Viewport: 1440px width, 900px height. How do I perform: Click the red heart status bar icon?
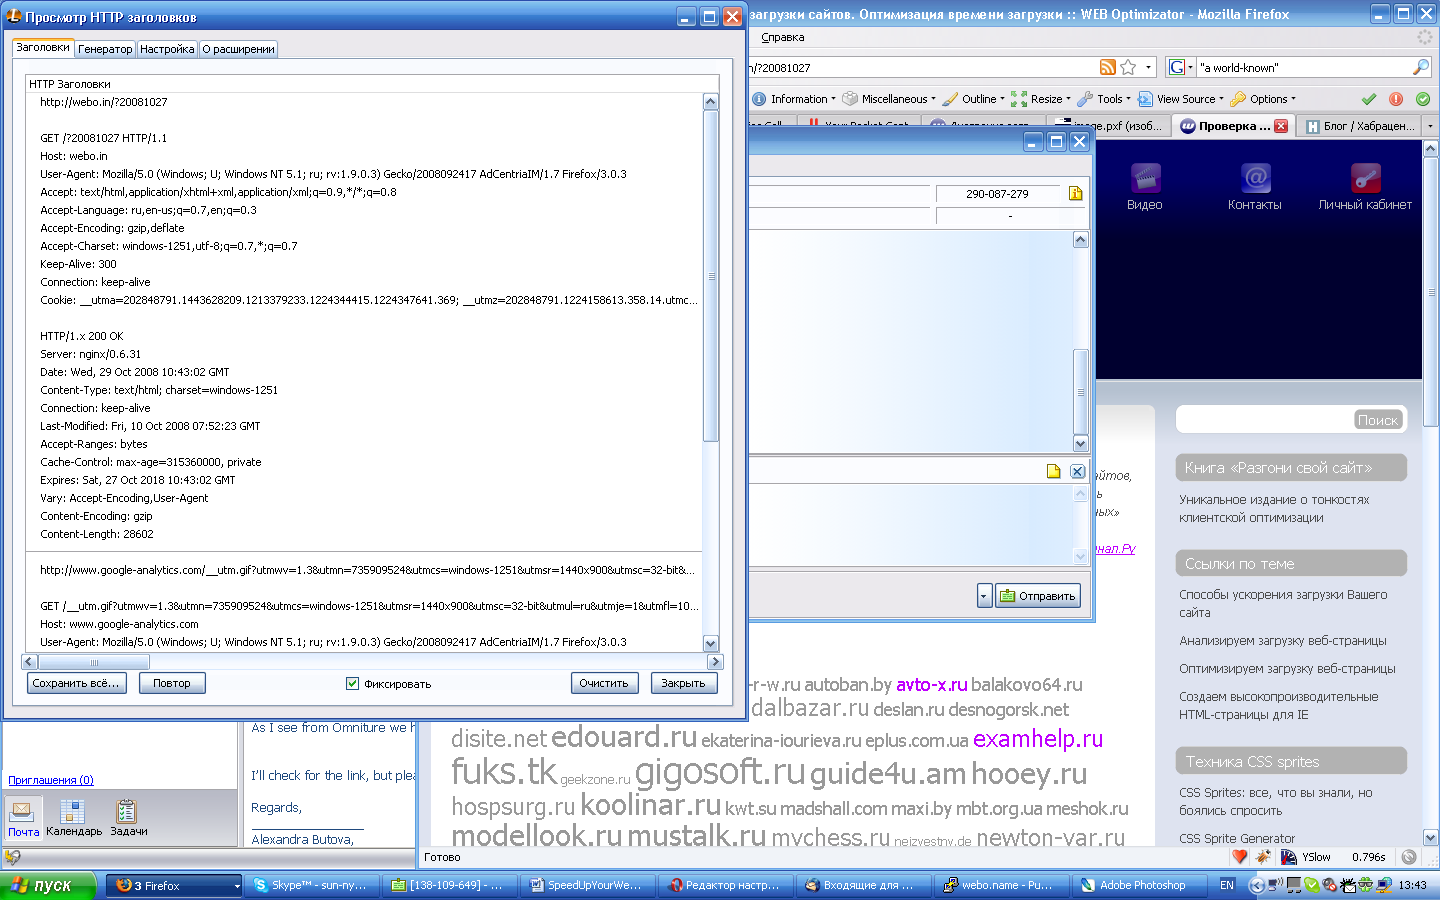[x=1240, y=857]
